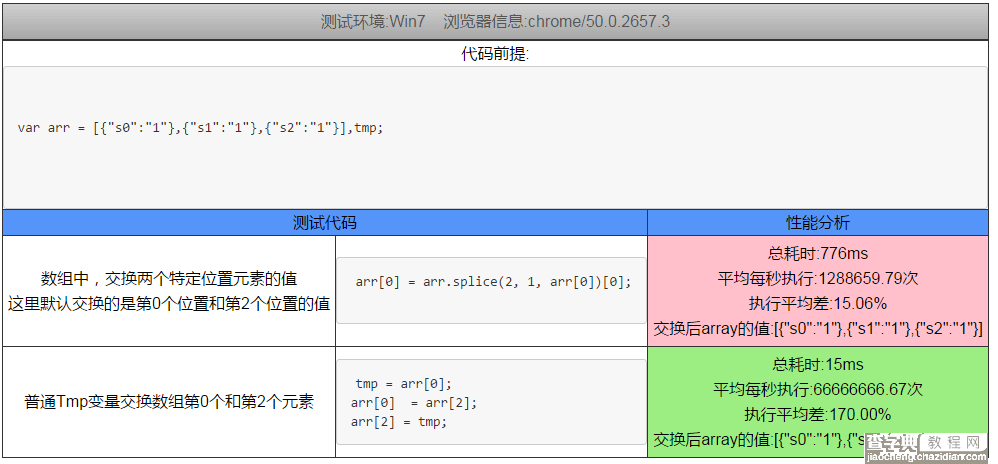
Task: Select '总耗时:776ms' result
Action: tap(818, 253)
